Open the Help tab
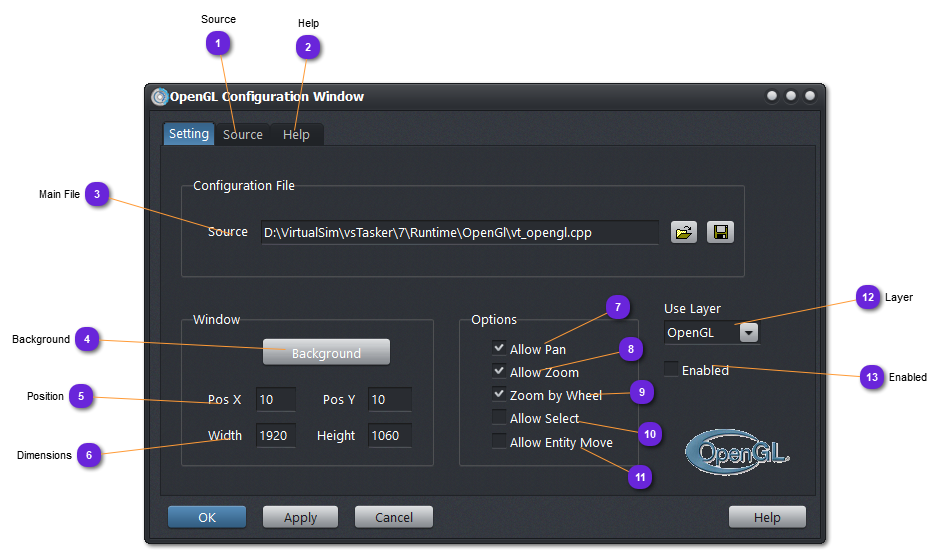Screen dimensions: 943x553 click(296, 134)
